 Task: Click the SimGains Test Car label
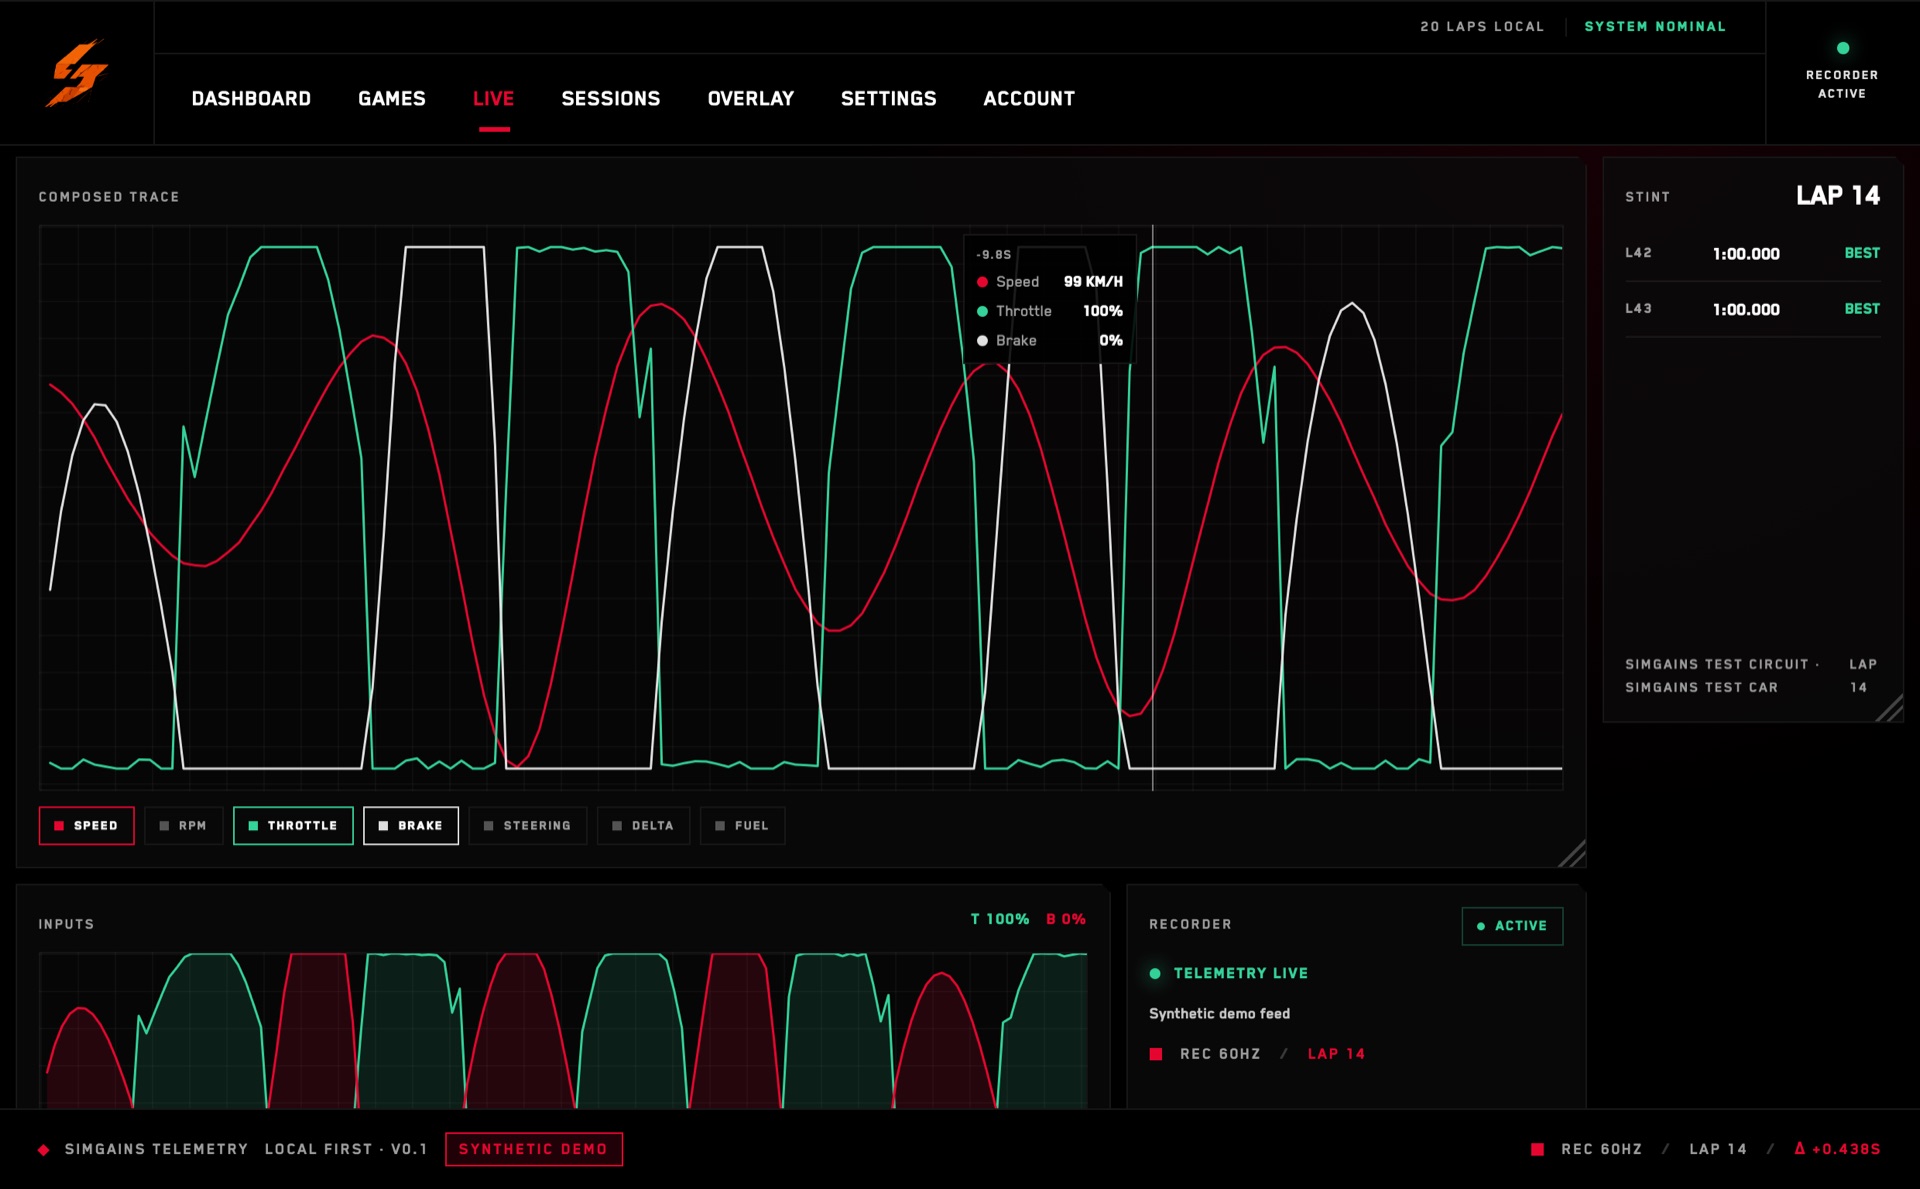pyautogui.click(x=1701, y=687)
